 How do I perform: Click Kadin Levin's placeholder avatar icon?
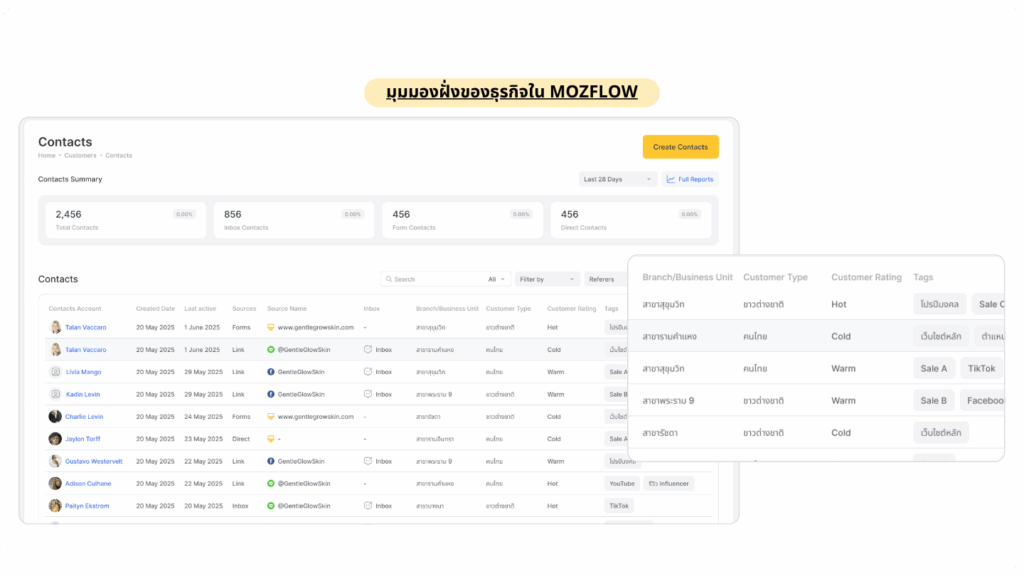[56, 394]
